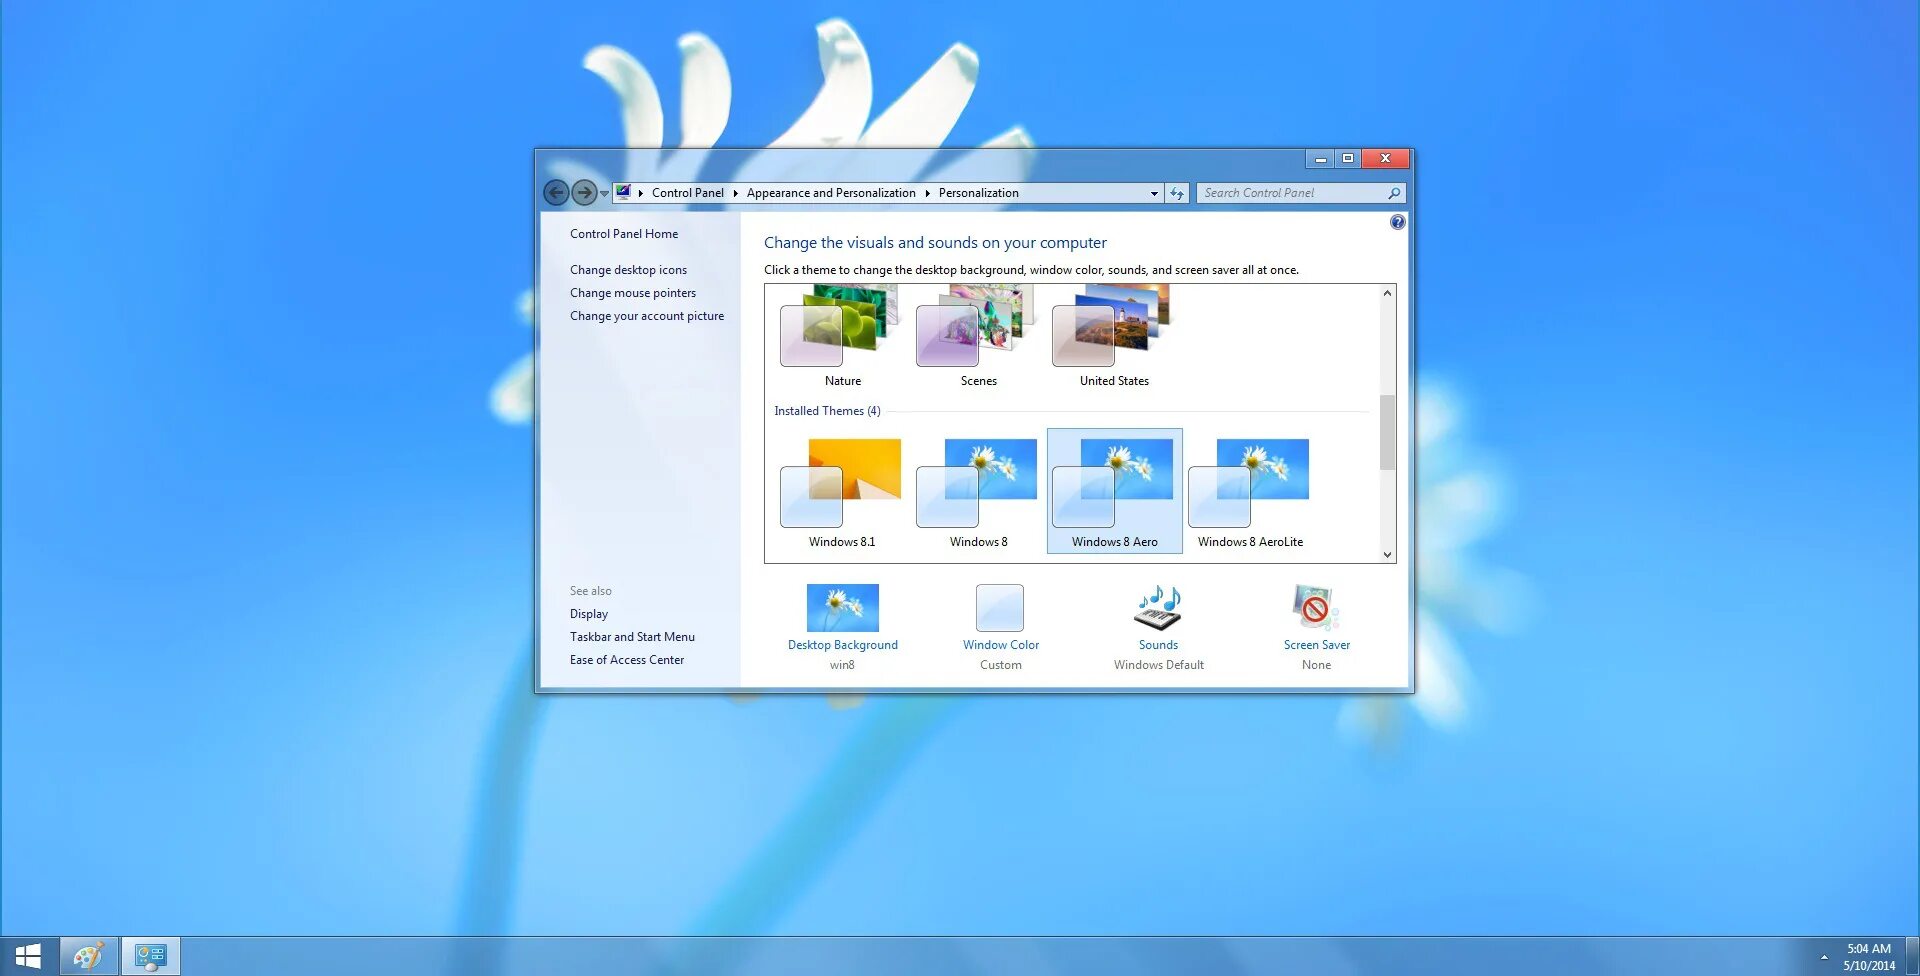The width and height of the screenshot is (1920, 976).
Task: Expand the arrow after Control Panel breadcrumb
Action: click(x=735, y=193)
